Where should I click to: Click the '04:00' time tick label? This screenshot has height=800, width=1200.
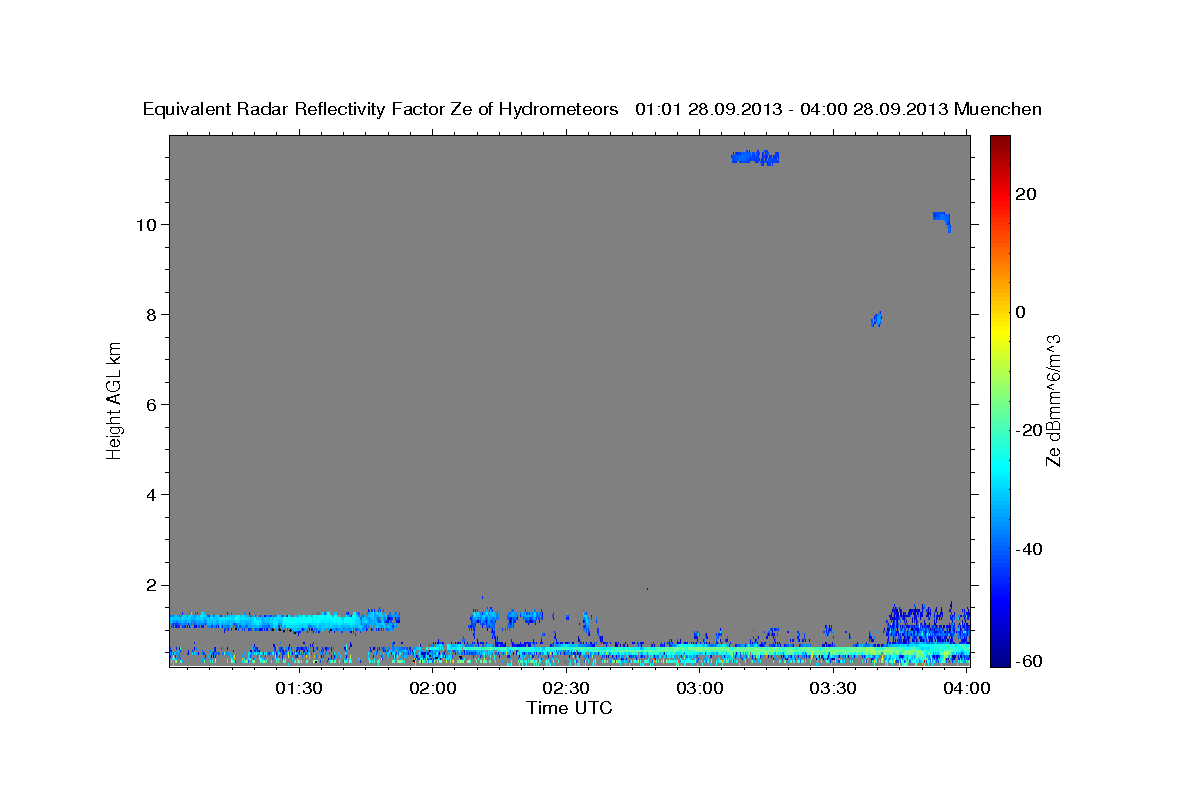967,689
